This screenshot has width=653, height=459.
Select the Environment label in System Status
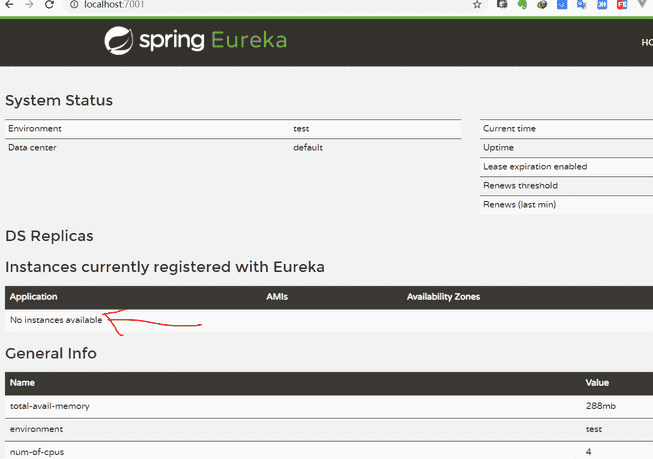tap(35, 129)
